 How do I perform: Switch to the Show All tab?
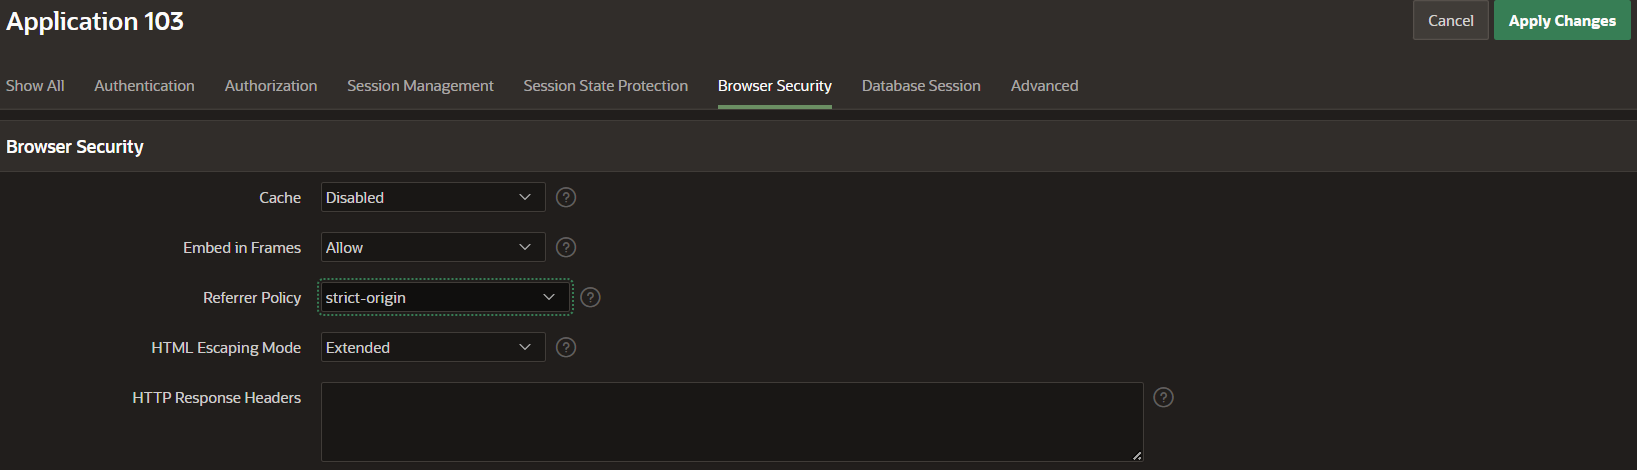[35, 86]
